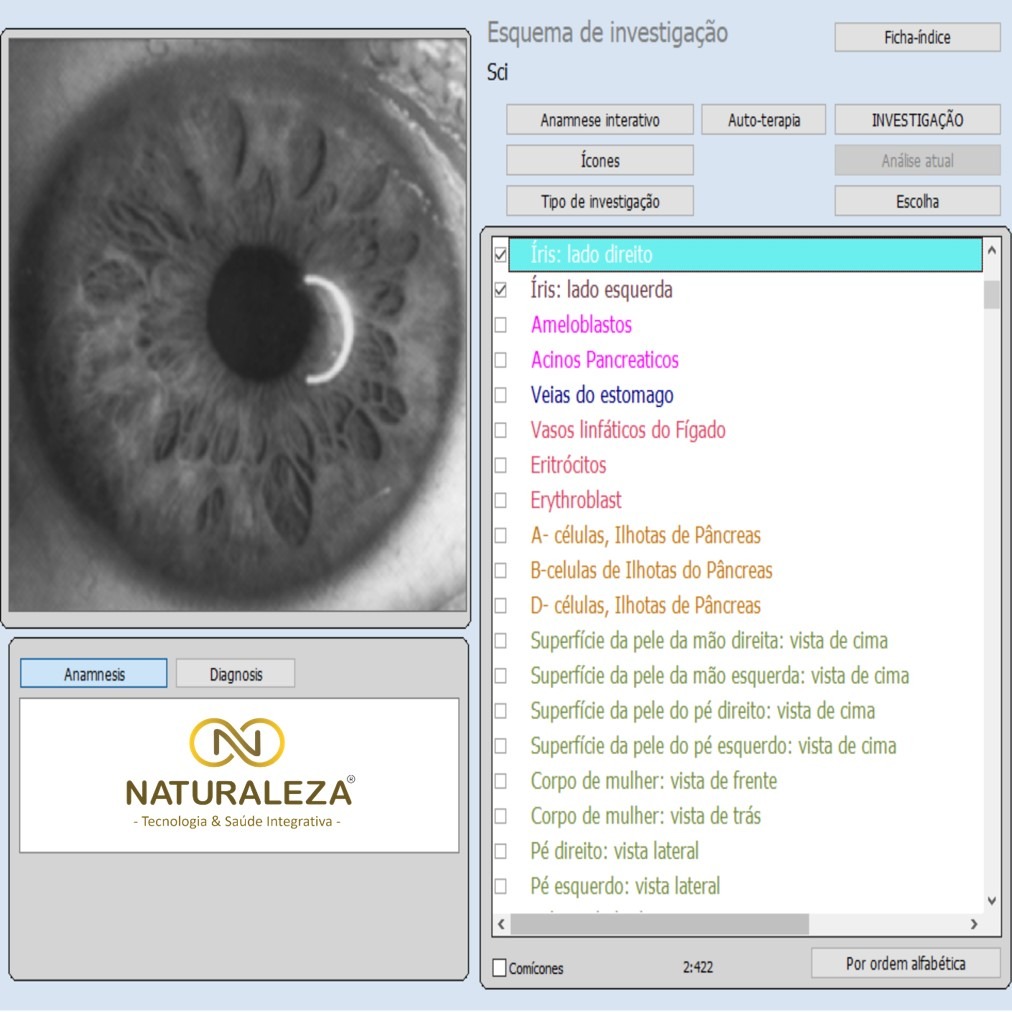Open Tipo de investigação options
1012x1012 pixels.
pyautogui.click(x=599, y=201)
